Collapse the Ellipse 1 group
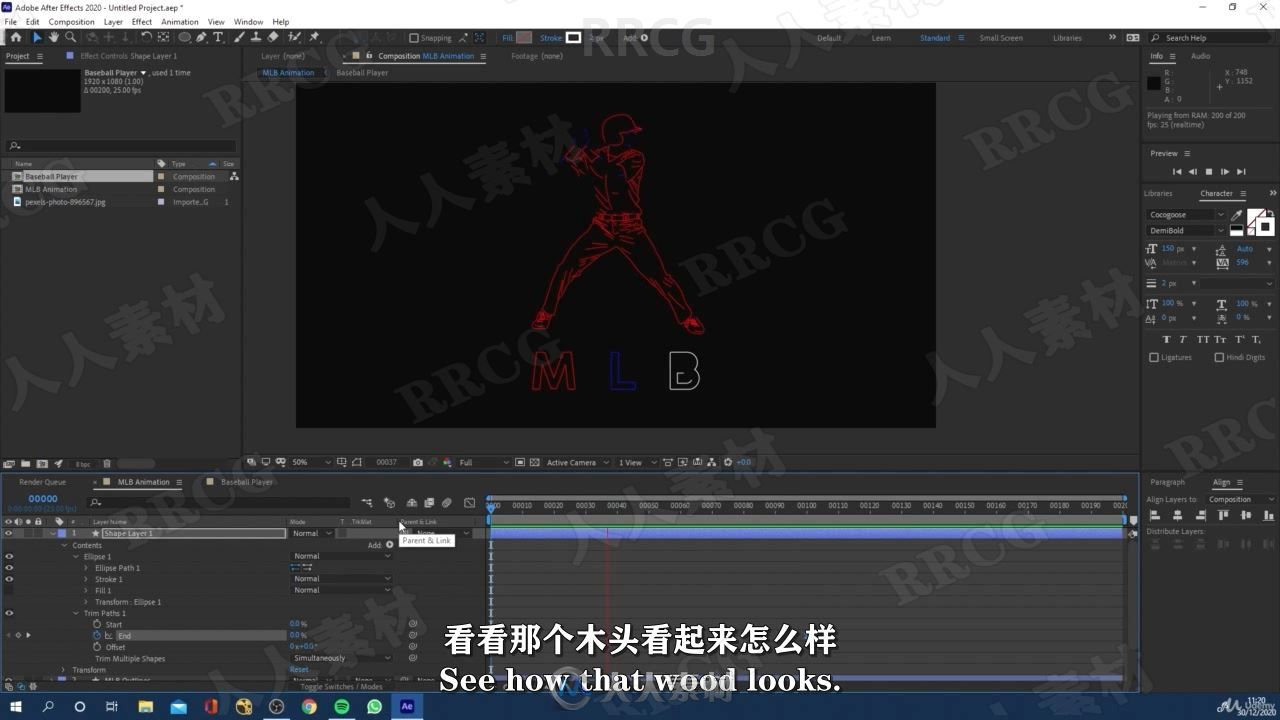This screenshot has height=720, width=1280. click(76, 557)
